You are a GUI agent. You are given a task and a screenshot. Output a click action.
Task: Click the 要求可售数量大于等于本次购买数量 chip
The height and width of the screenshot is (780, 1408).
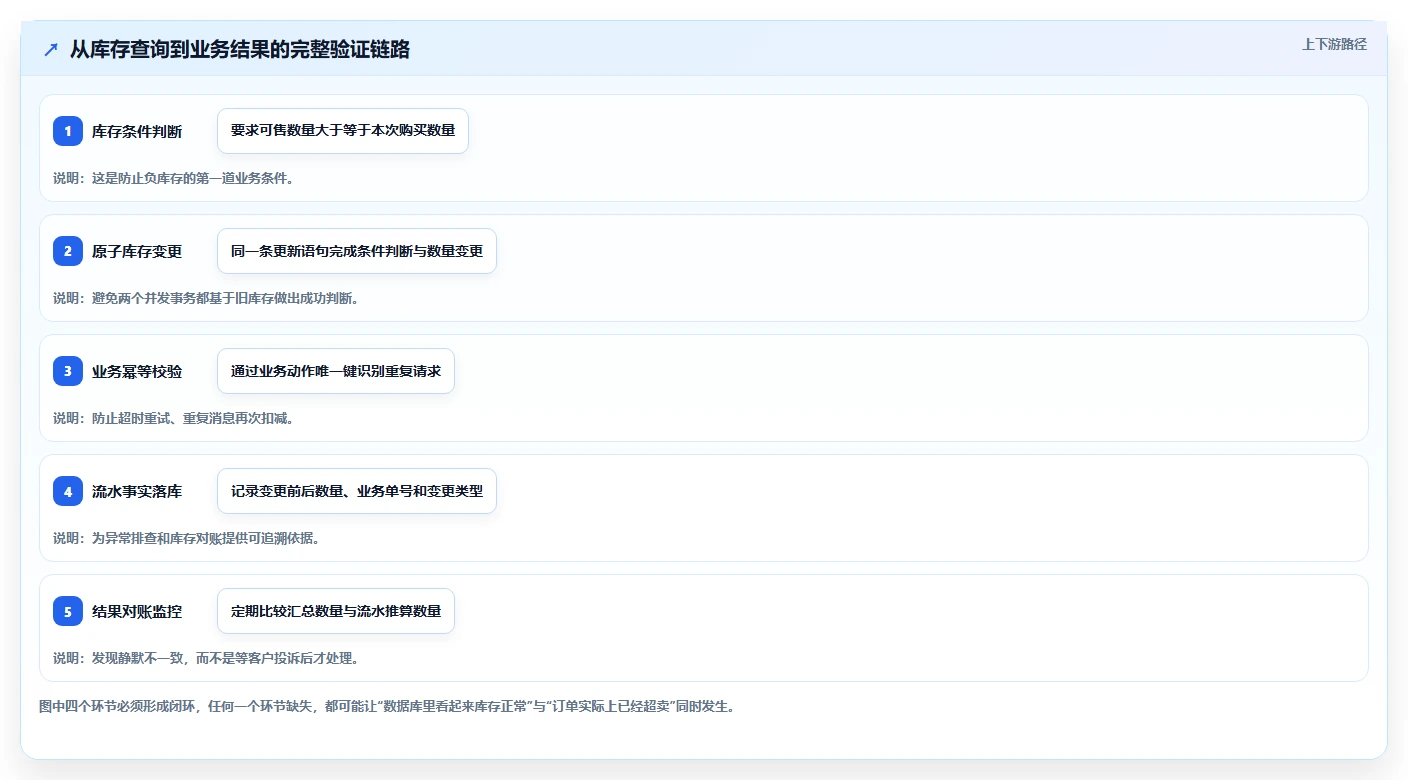[x=343, y=131]
